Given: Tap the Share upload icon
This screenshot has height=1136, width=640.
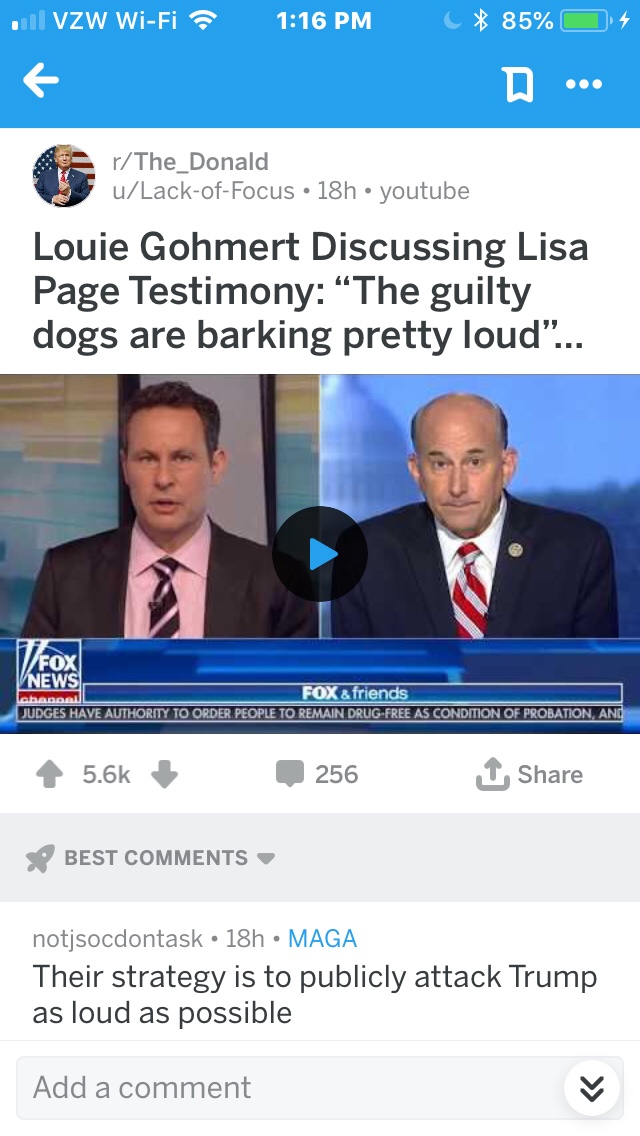Looking at the screenshot, I should pyautogui.click(x=492, y=773).
